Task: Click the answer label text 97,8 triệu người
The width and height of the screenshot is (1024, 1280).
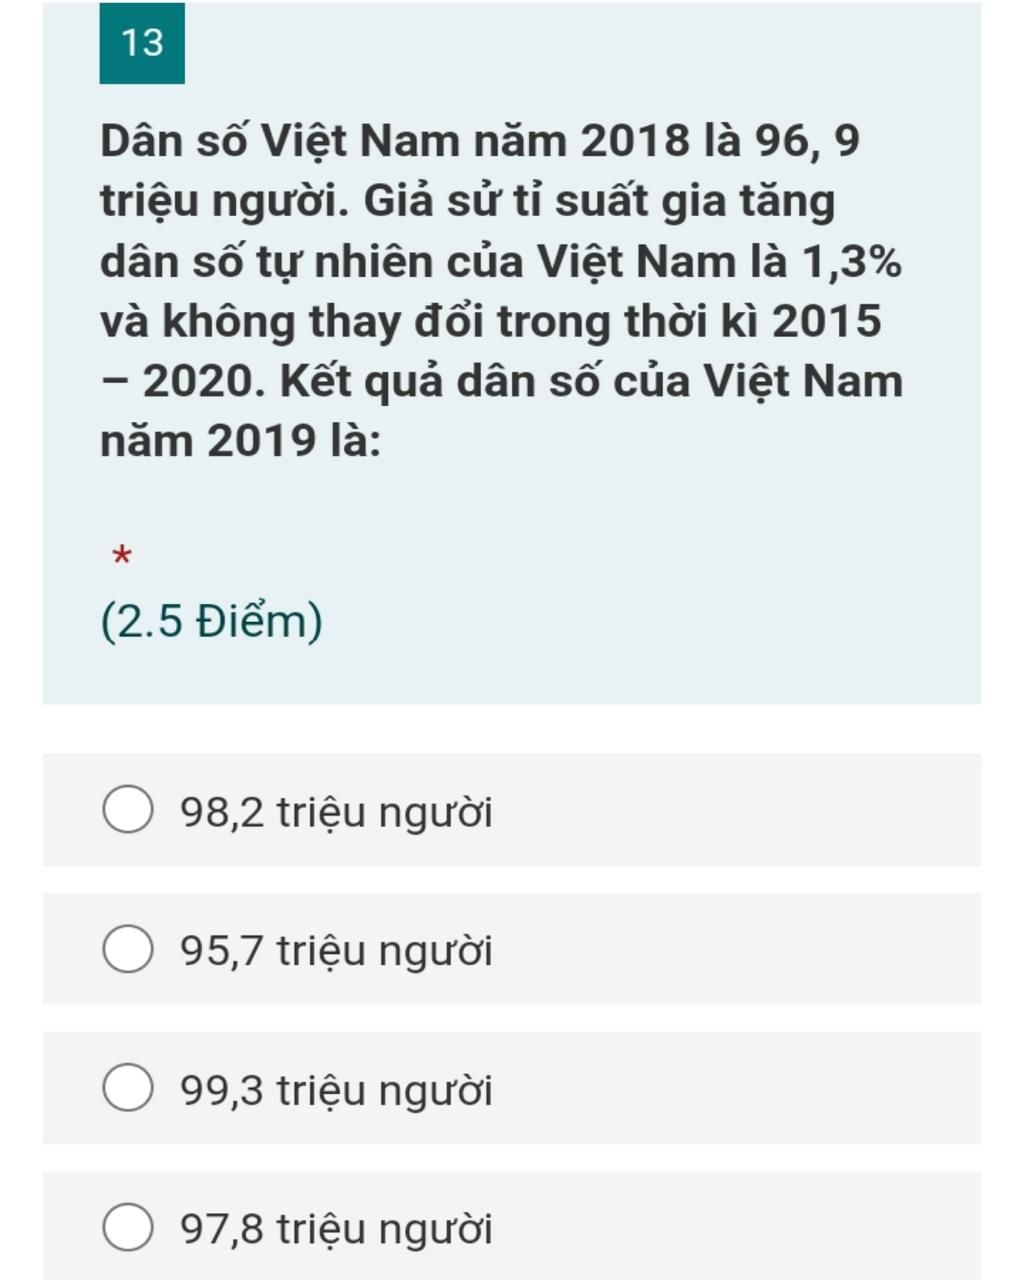Action: point(336,1229)
